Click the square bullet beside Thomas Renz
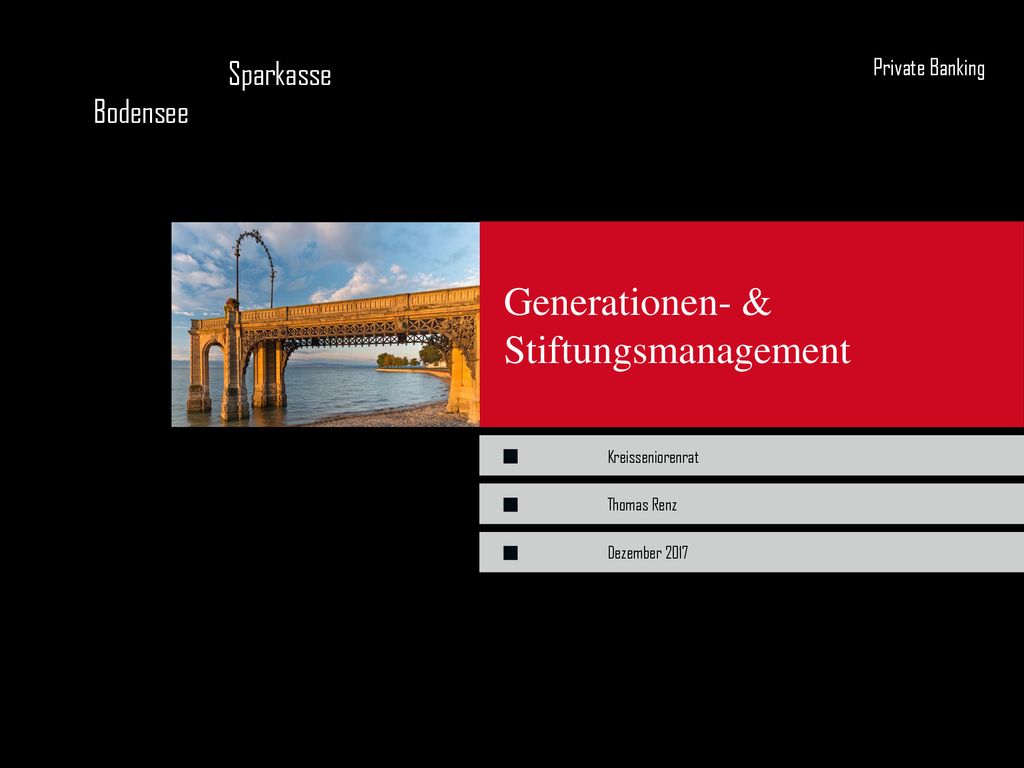The height and width of the screenshot is (768, 1024). [511, 505]
